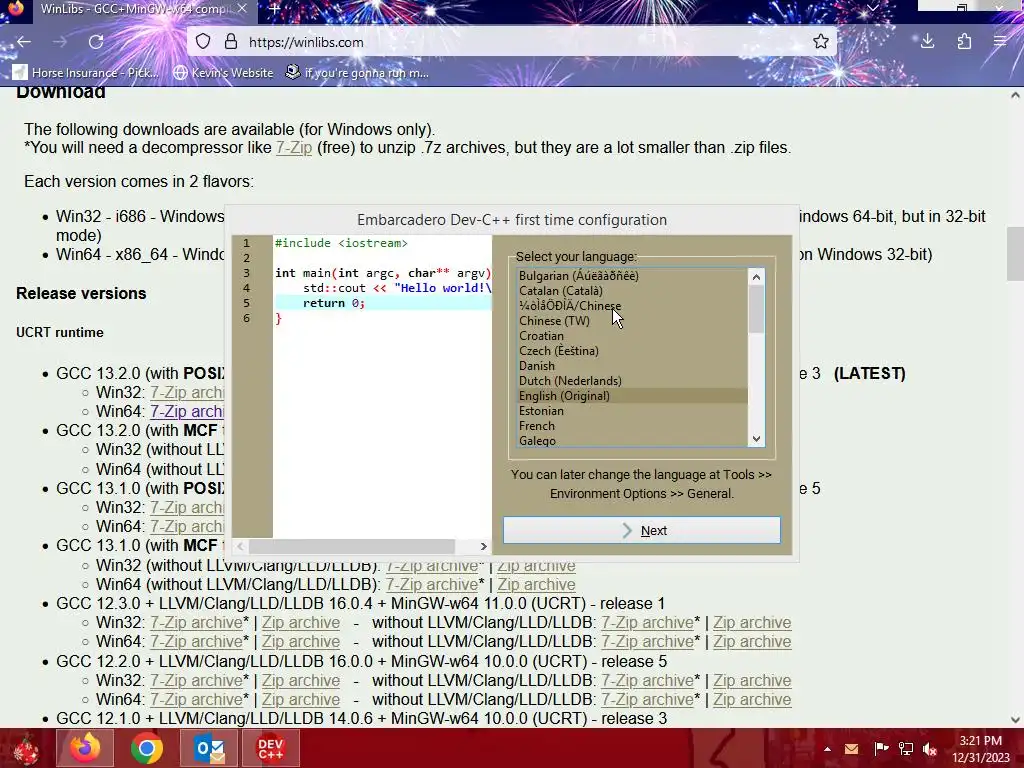Reload the page with the refresh icon
The image size is (1024, 768).
(x=96, y=42)
